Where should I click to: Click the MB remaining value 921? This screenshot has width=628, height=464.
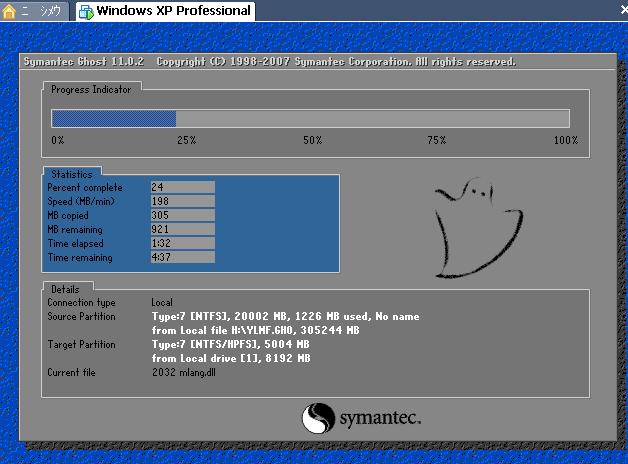click(183, 229)
